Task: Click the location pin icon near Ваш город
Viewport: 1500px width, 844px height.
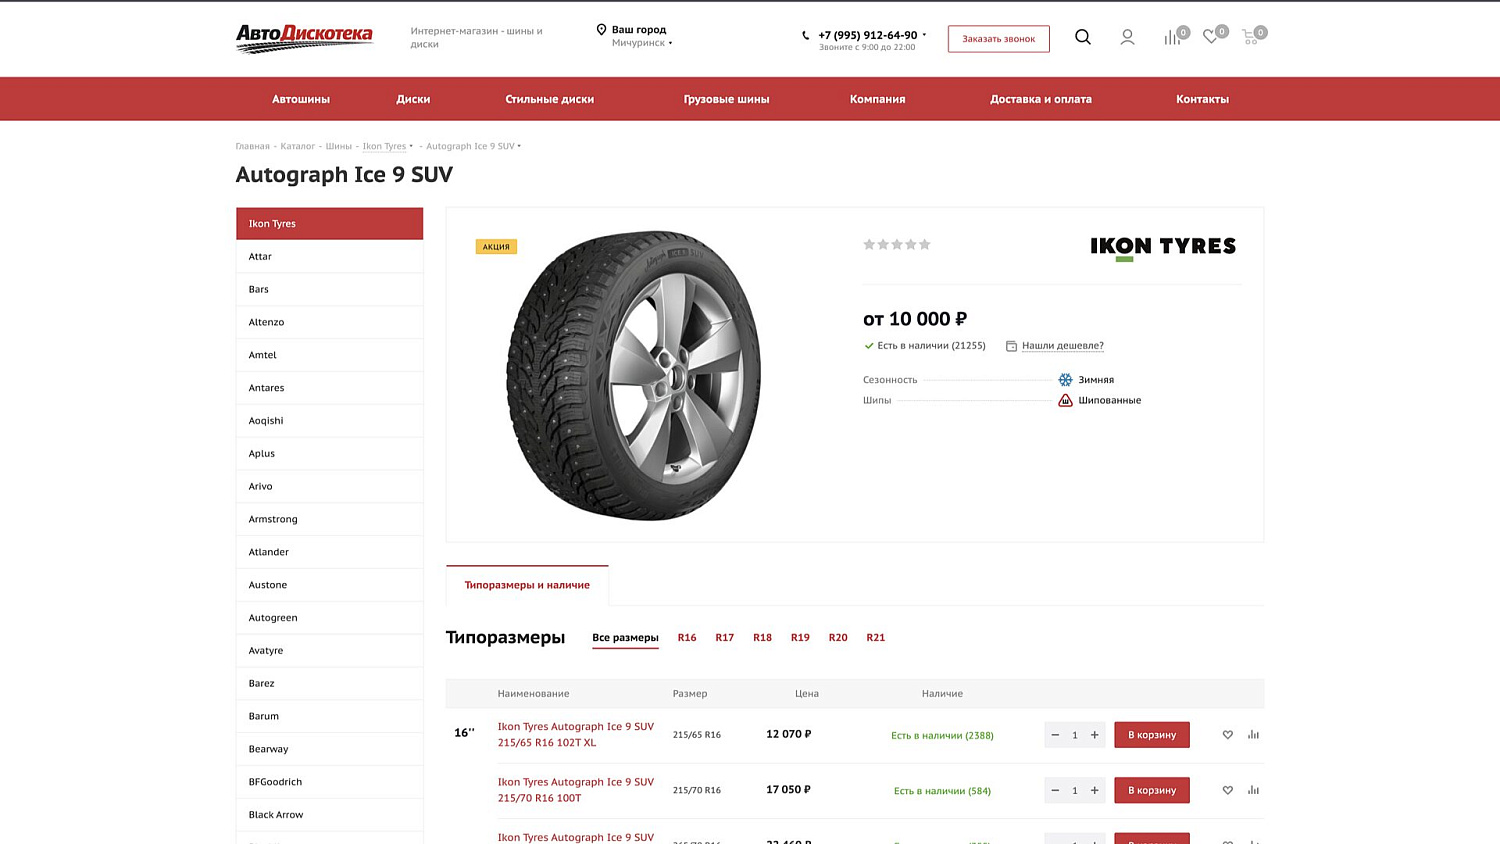Action: point(601,30)
